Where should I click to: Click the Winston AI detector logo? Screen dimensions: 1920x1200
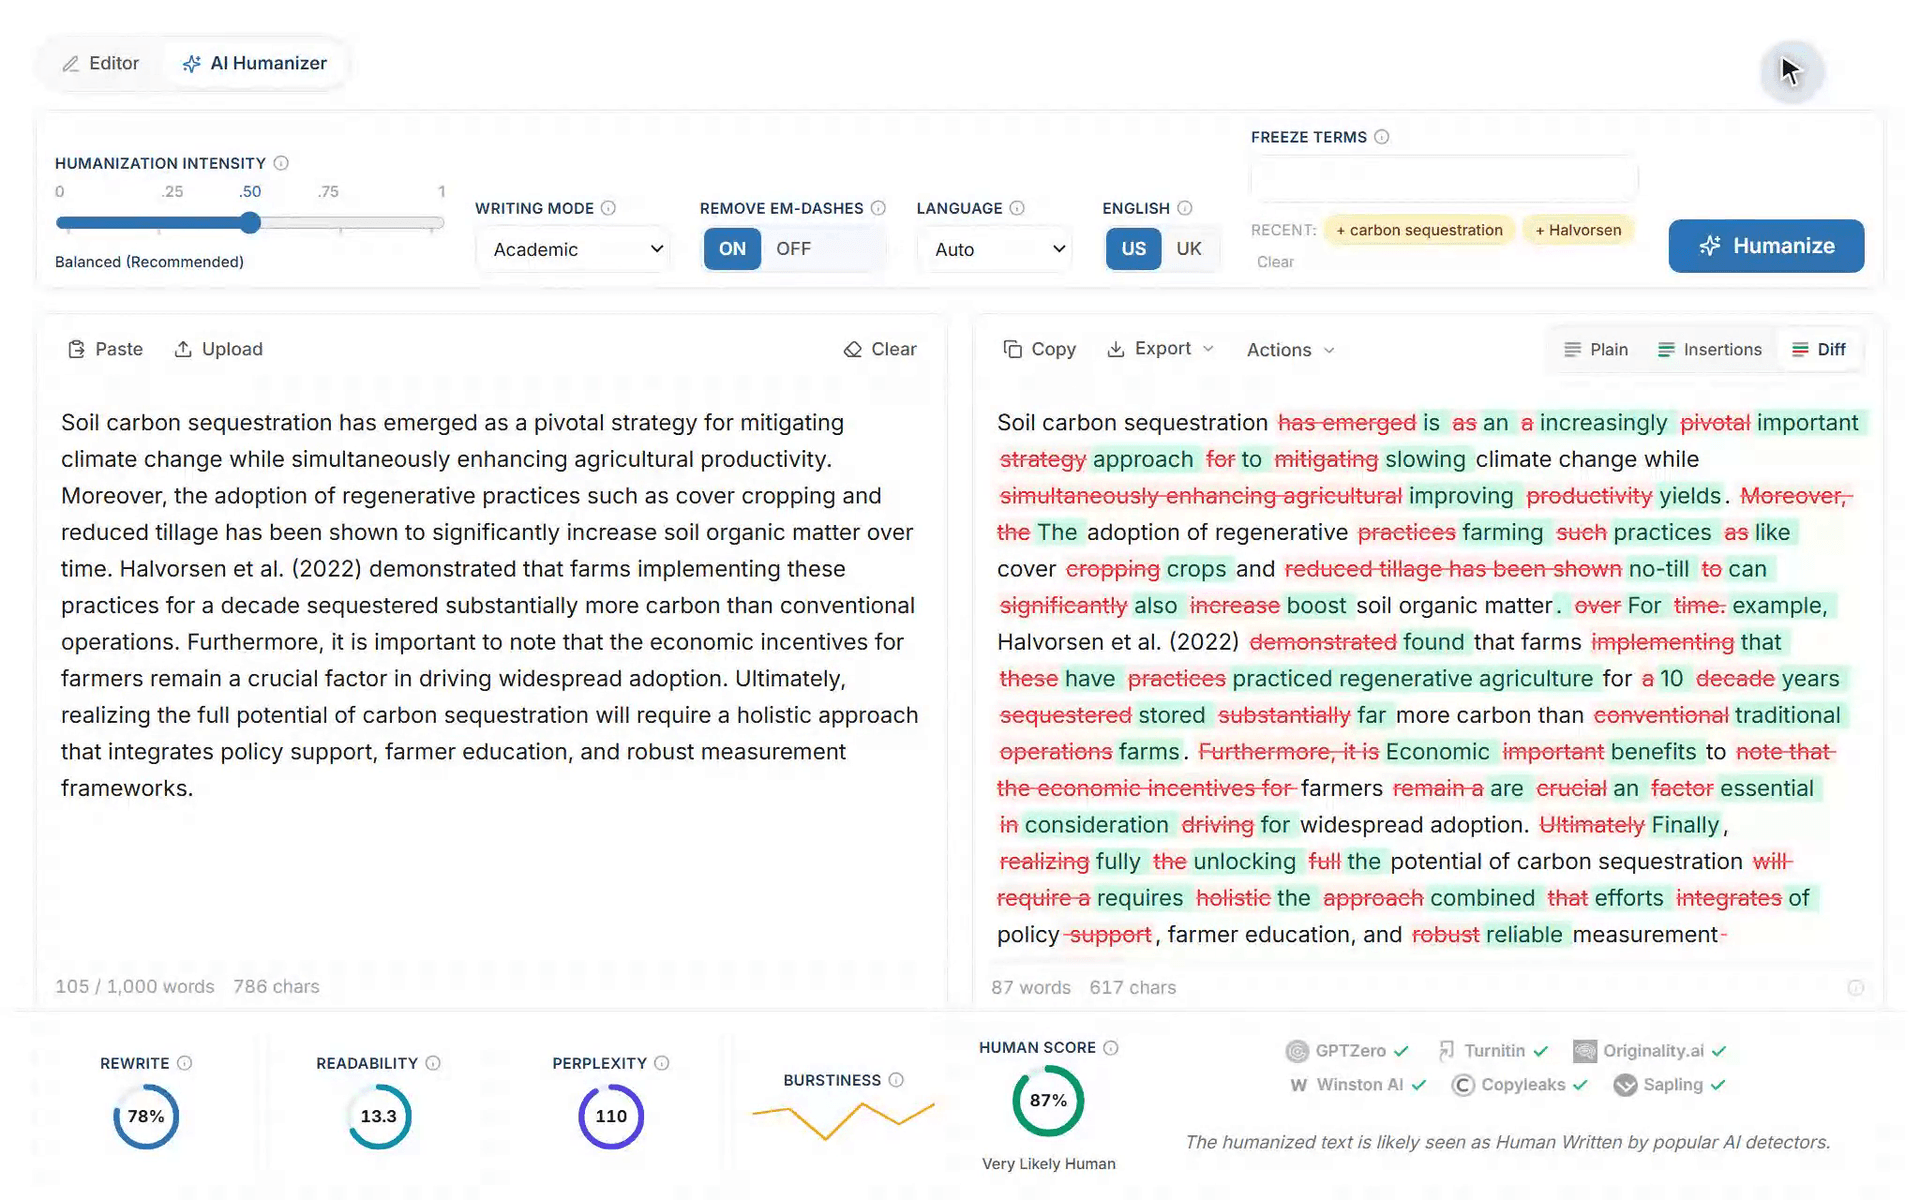click(1299, 1085)
